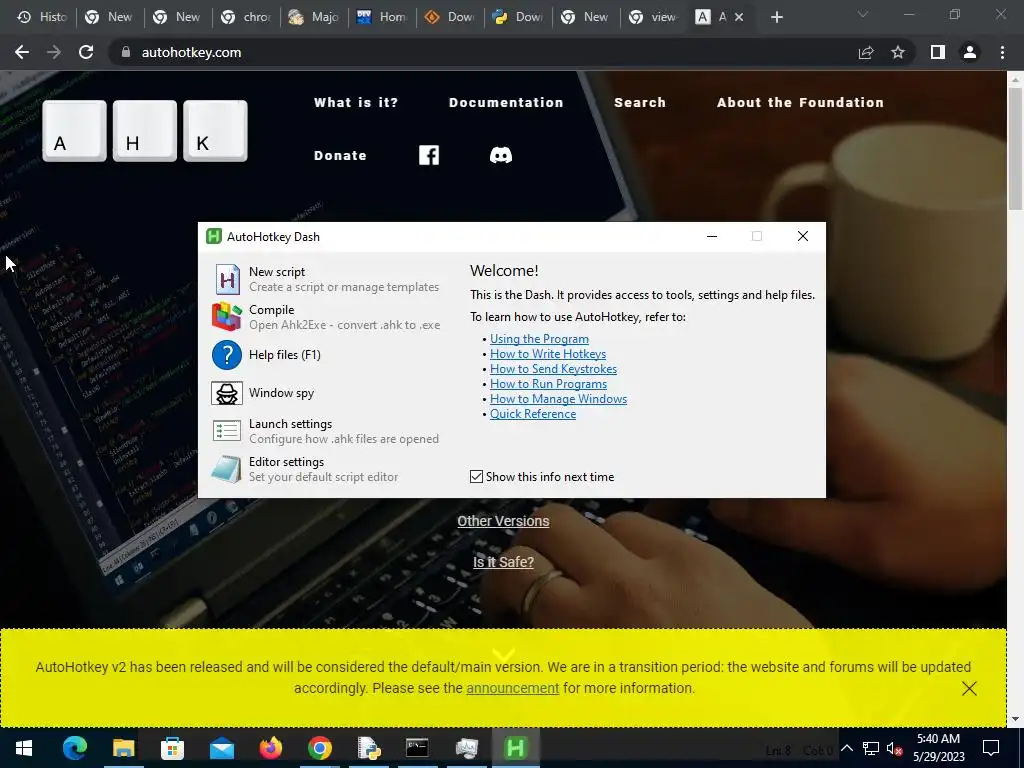1024x768 pixels.
Task: Open Windows Start menu
Action: pos(24,748)
